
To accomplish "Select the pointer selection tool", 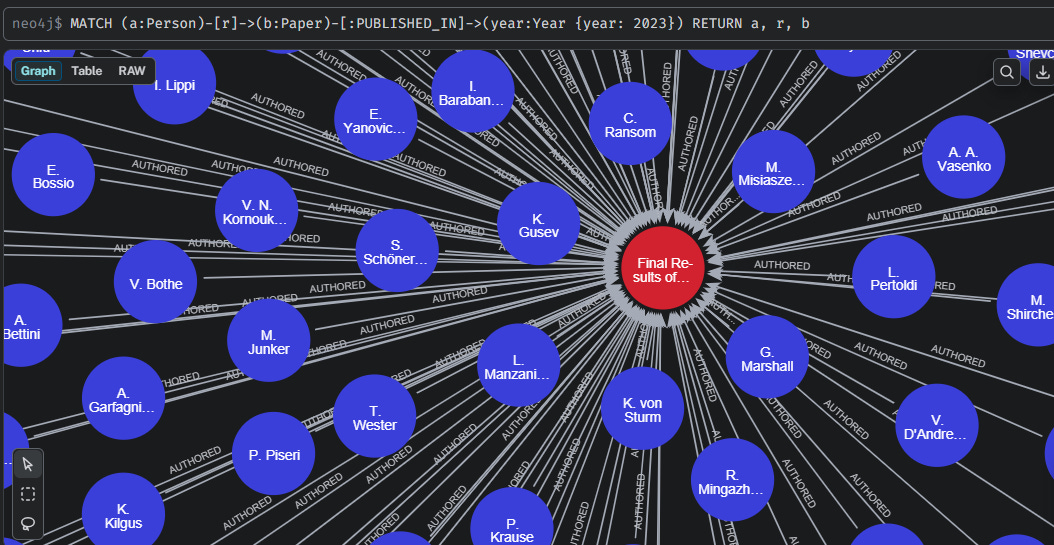I will pyautogui.click(x=28, y=464).
